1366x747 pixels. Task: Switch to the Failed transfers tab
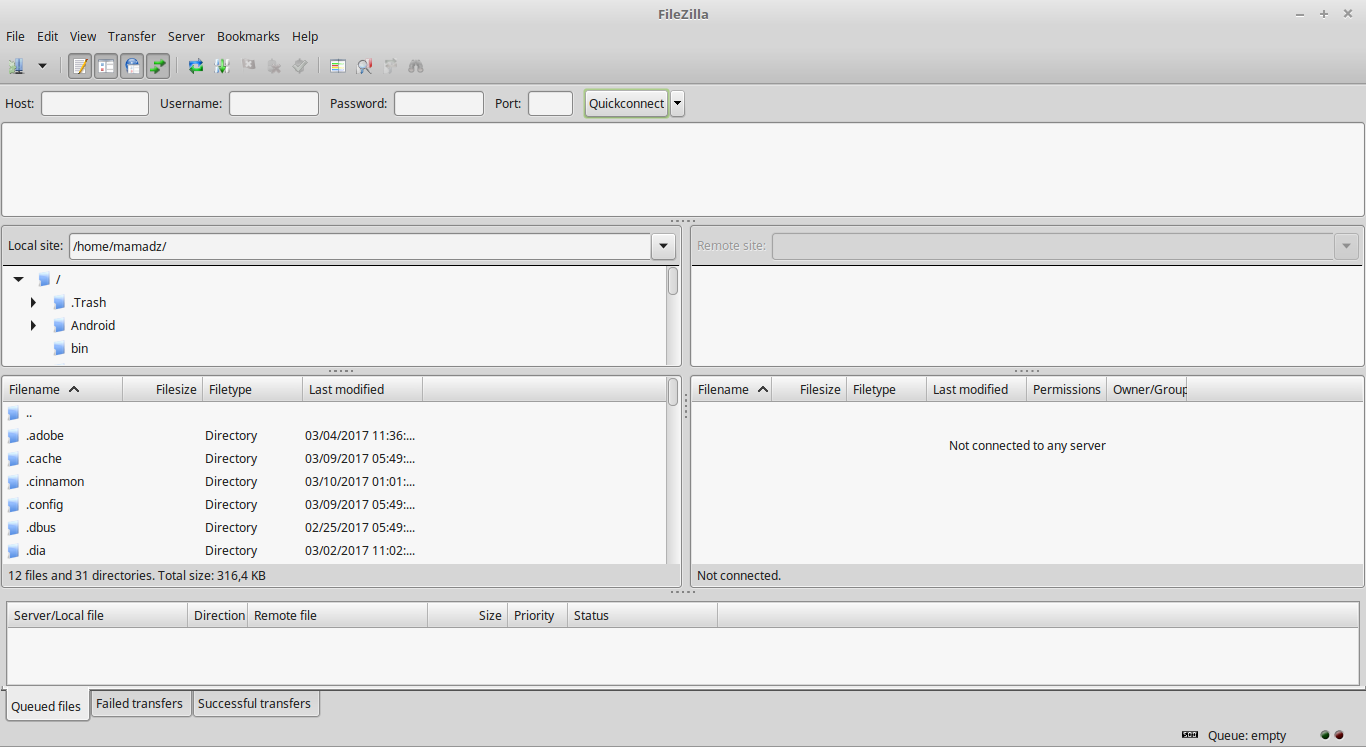click(140, 704)
